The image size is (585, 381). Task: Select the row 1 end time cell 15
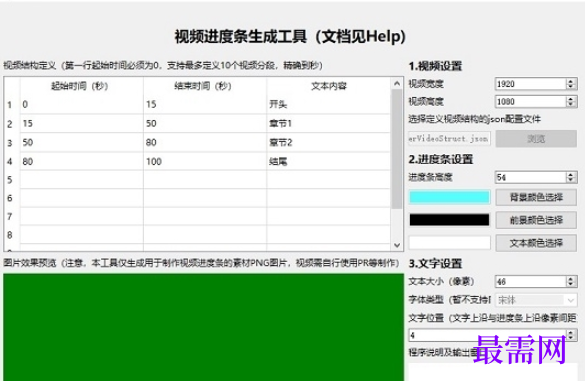(205, 104)
